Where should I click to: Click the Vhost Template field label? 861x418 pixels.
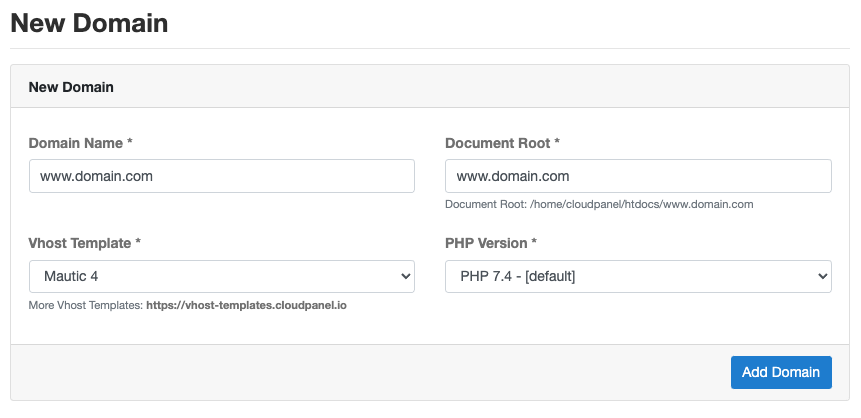pos(80,243)
